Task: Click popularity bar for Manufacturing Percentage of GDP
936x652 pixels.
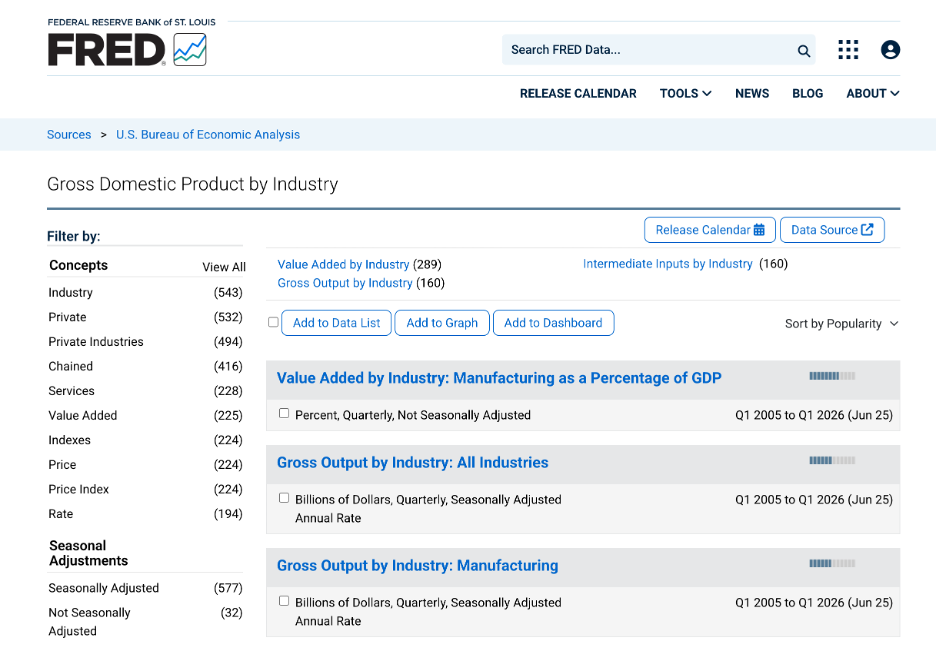Action: point(832,376)
